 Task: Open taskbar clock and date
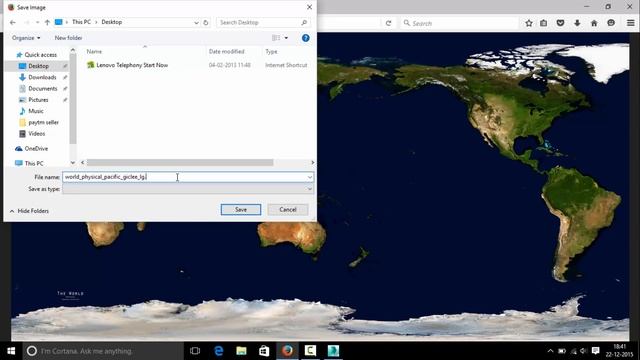[620, 351]
